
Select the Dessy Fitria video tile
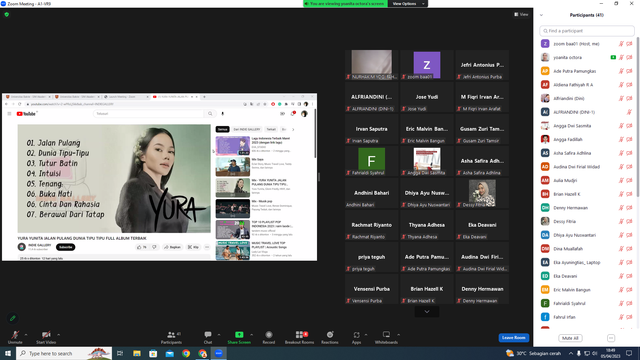[x=482, y=193]
